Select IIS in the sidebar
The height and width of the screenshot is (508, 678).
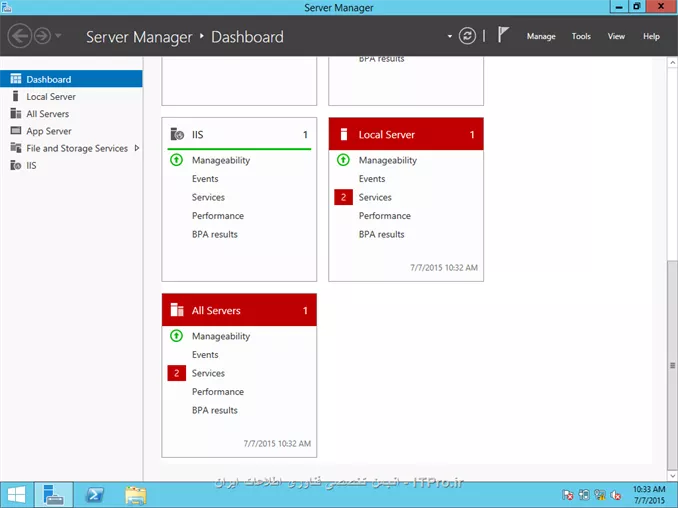click(71, 166)
